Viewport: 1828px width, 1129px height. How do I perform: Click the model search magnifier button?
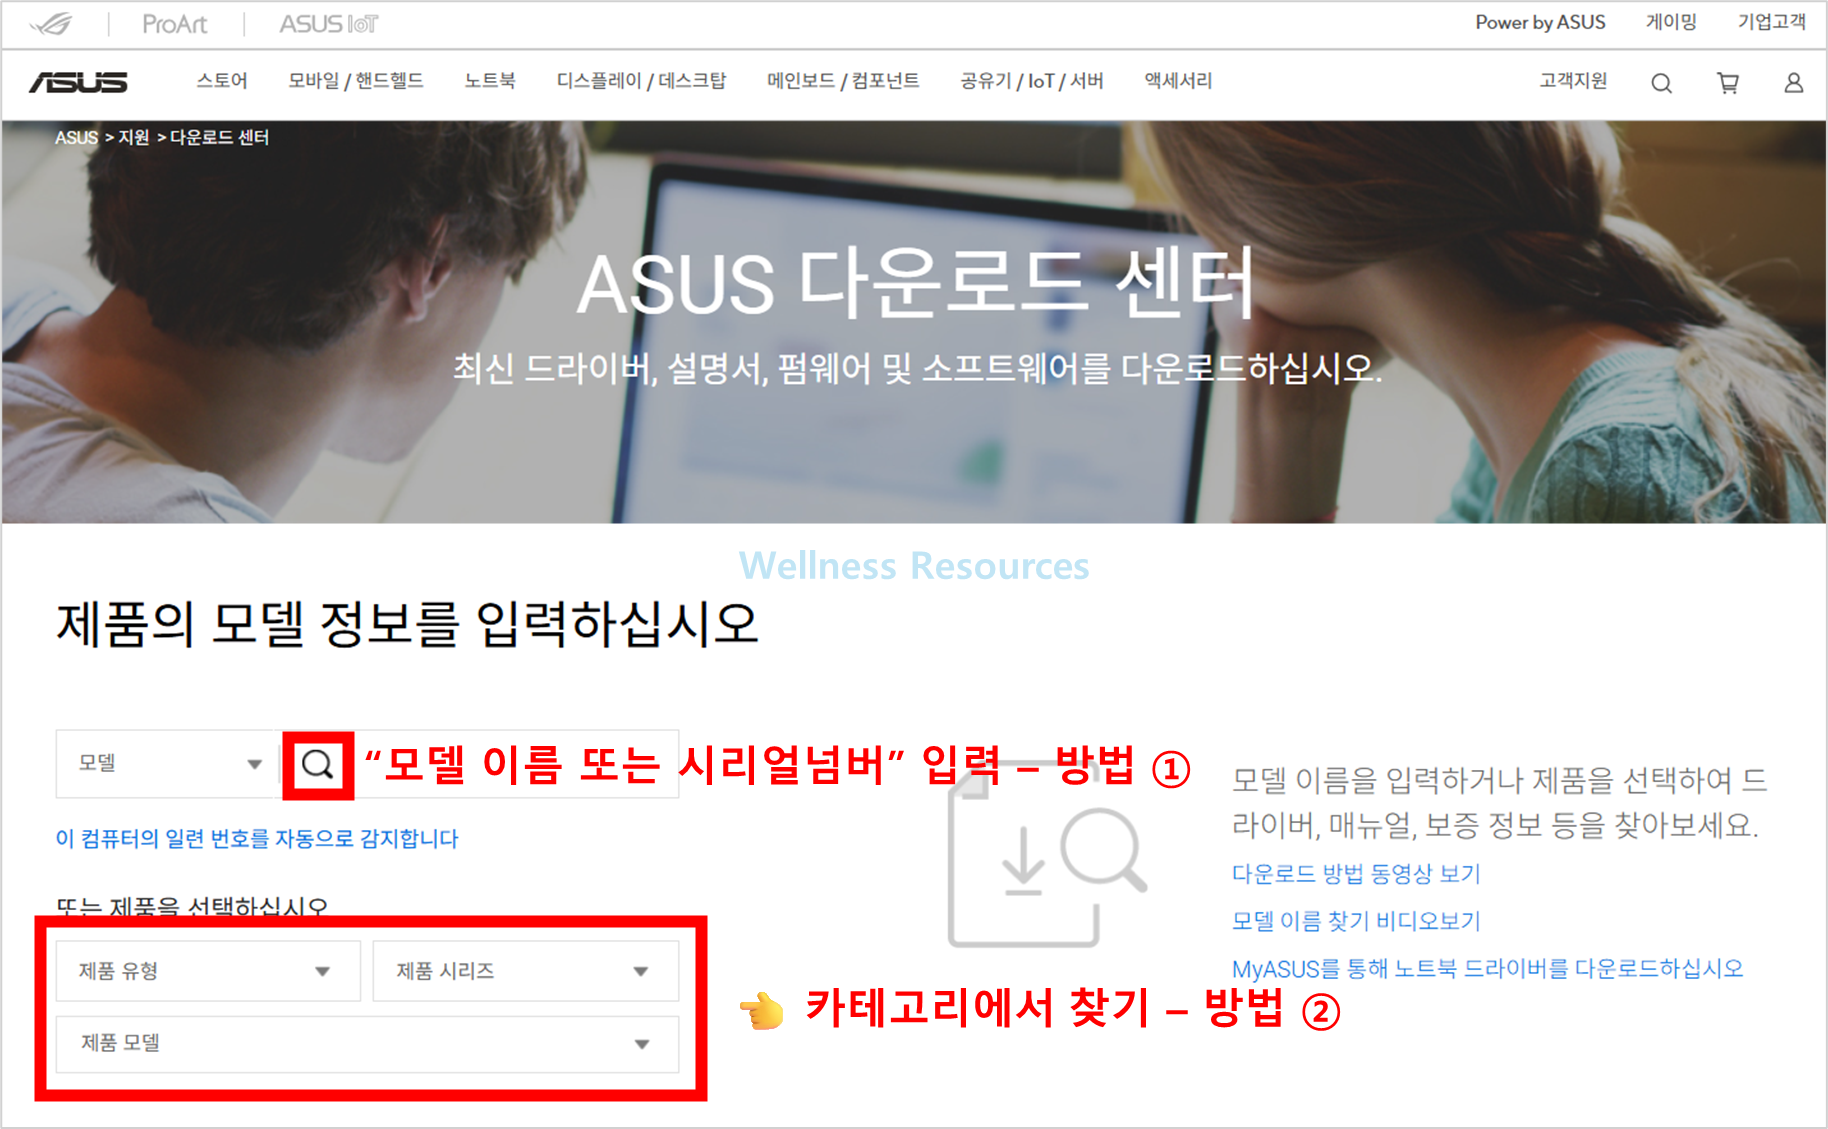click(x=318, y=765)
